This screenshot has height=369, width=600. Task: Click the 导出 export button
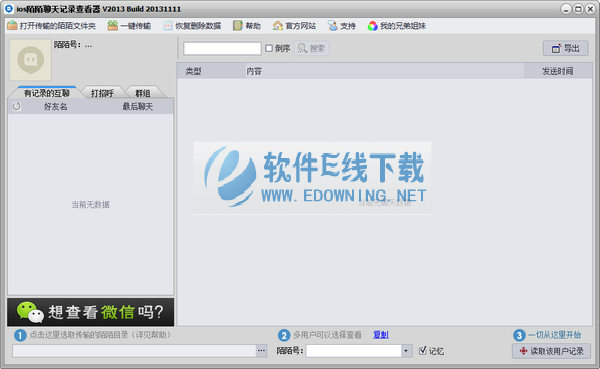[566, 48]
